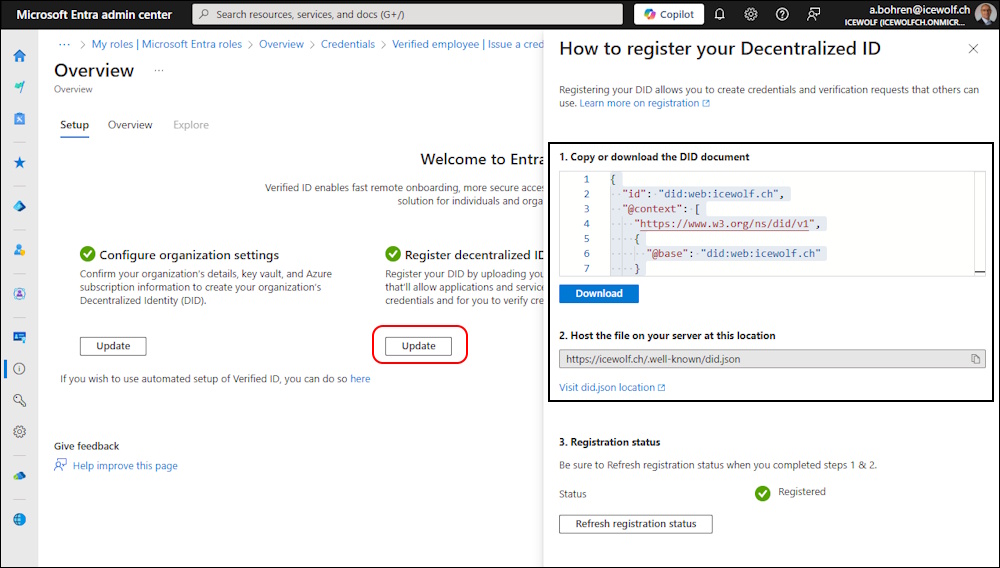1000x568 pixels.
Task: Close the How to register panel
Action: (973, 48)
